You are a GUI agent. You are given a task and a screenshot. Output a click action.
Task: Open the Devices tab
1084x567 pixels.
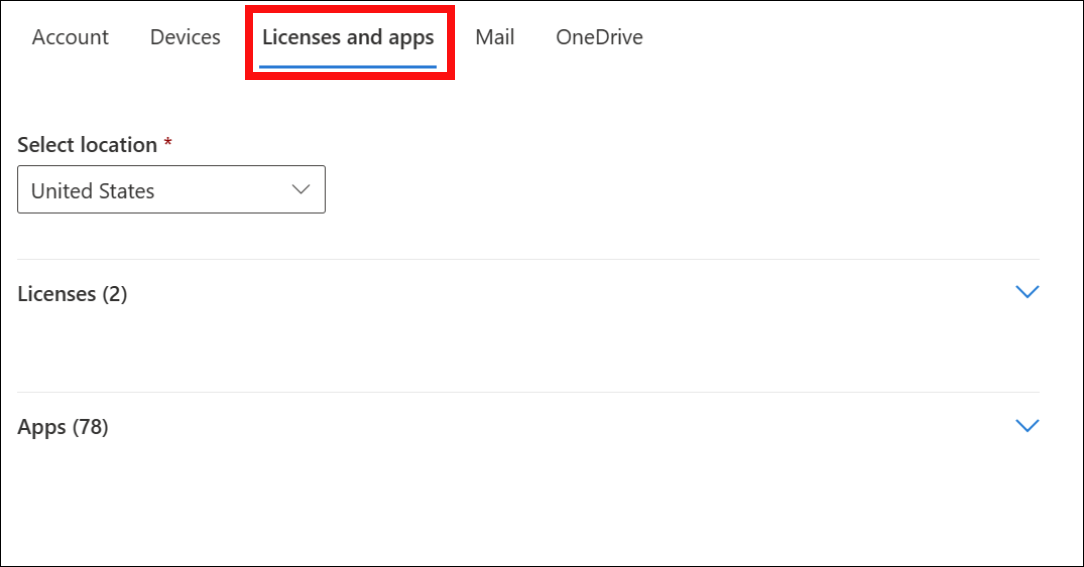185,38
